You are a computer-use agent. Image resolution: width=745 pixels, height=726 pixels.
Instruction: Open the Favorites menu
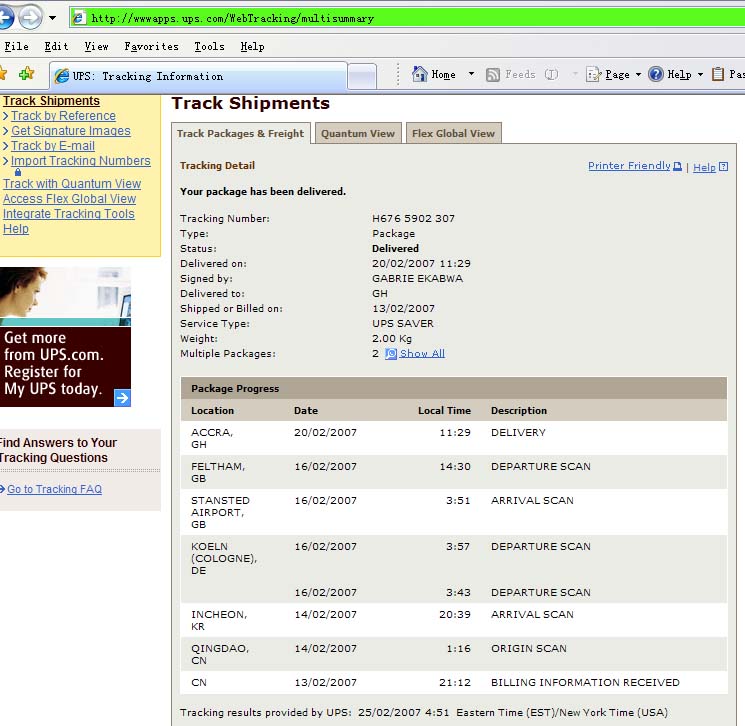(x=151, y=46)
